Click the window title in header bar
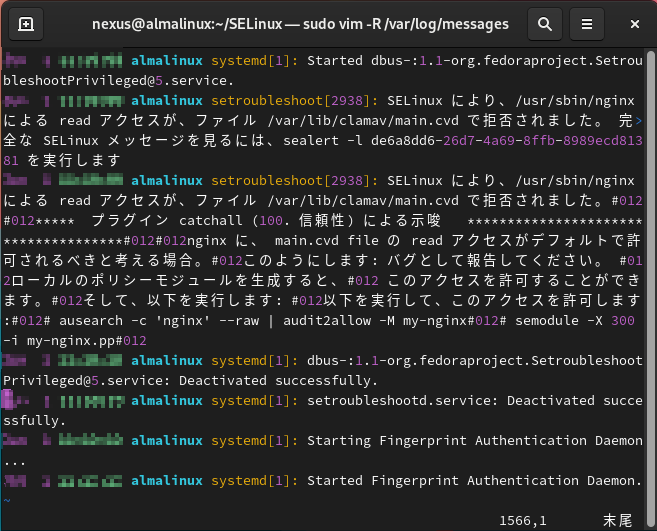The height and width of the screenshot is (531, 657). pyautogui.click(x=300, y=23)
